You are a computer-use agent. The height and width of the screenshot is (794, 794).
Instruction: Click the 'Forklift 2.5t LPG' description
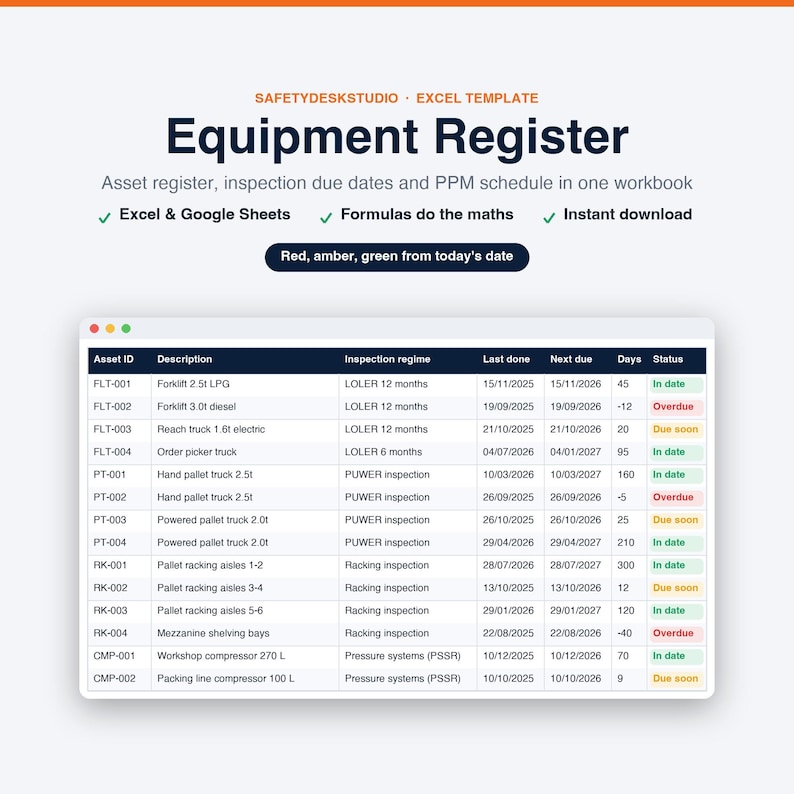click(x=193, y=384)
